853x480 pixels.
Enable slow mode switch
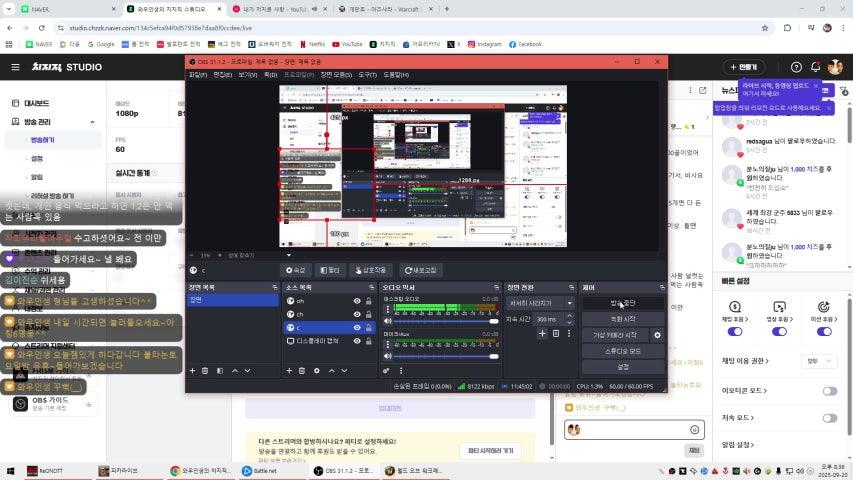point(830,418)
